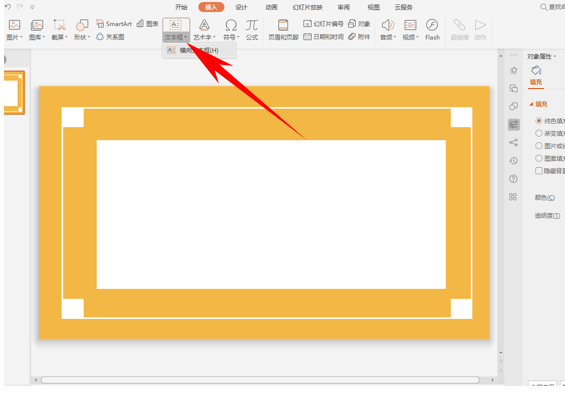This screenshot has width=565, height=393.
Task: Click the horizontal scrollbar below the slide
Action: point(260,380)
